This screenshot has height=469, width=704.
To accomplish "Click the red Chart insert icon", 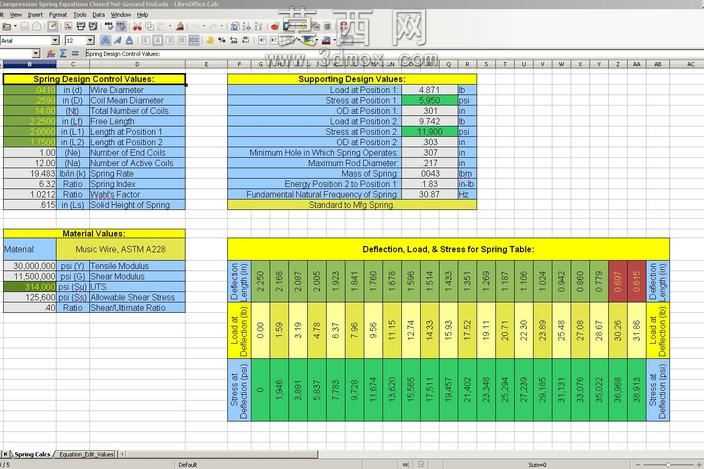I will pos(274,27).
